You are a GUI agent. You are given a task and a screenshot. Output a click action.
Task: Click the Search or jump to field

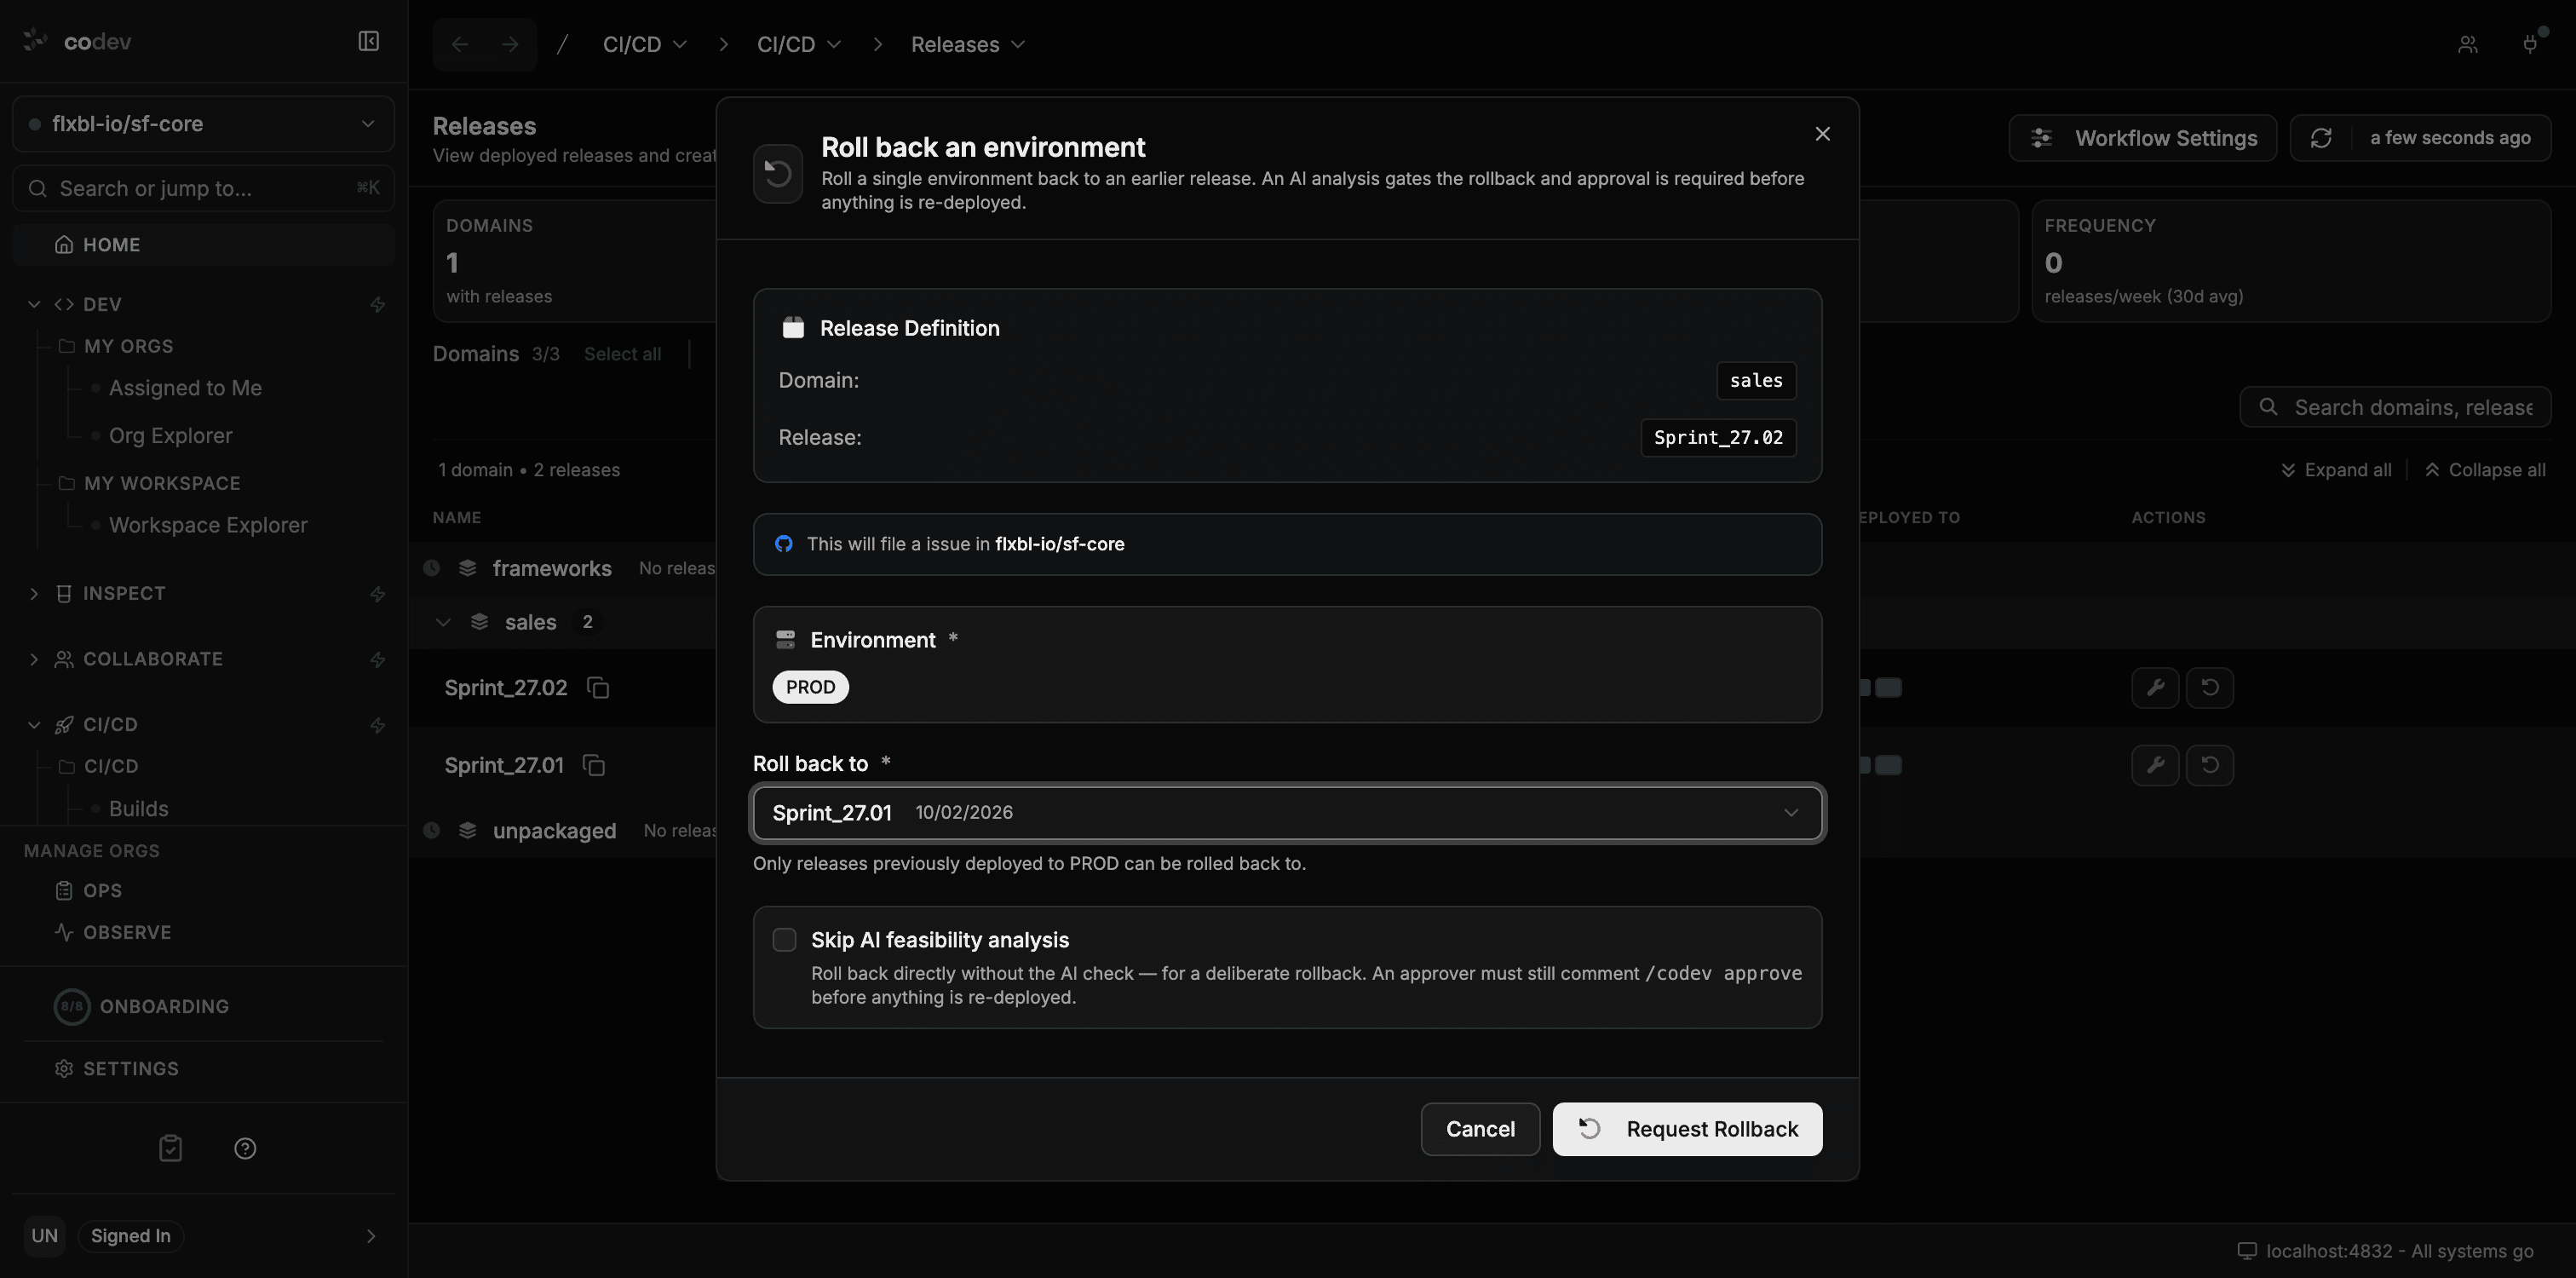[x=203, y=188]
